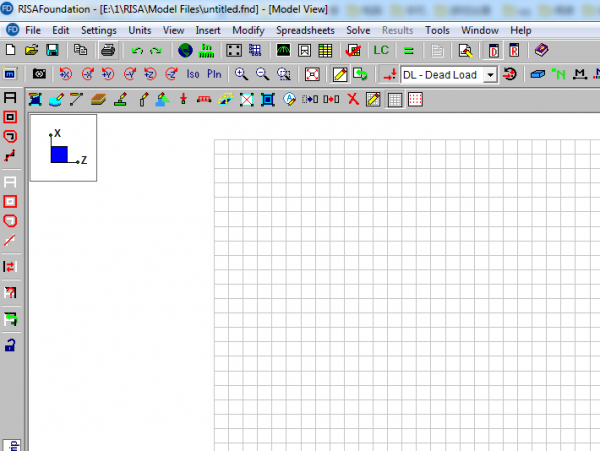Open global parameters globe icon
The image size is (600, 451).
[x=185, y=50]
